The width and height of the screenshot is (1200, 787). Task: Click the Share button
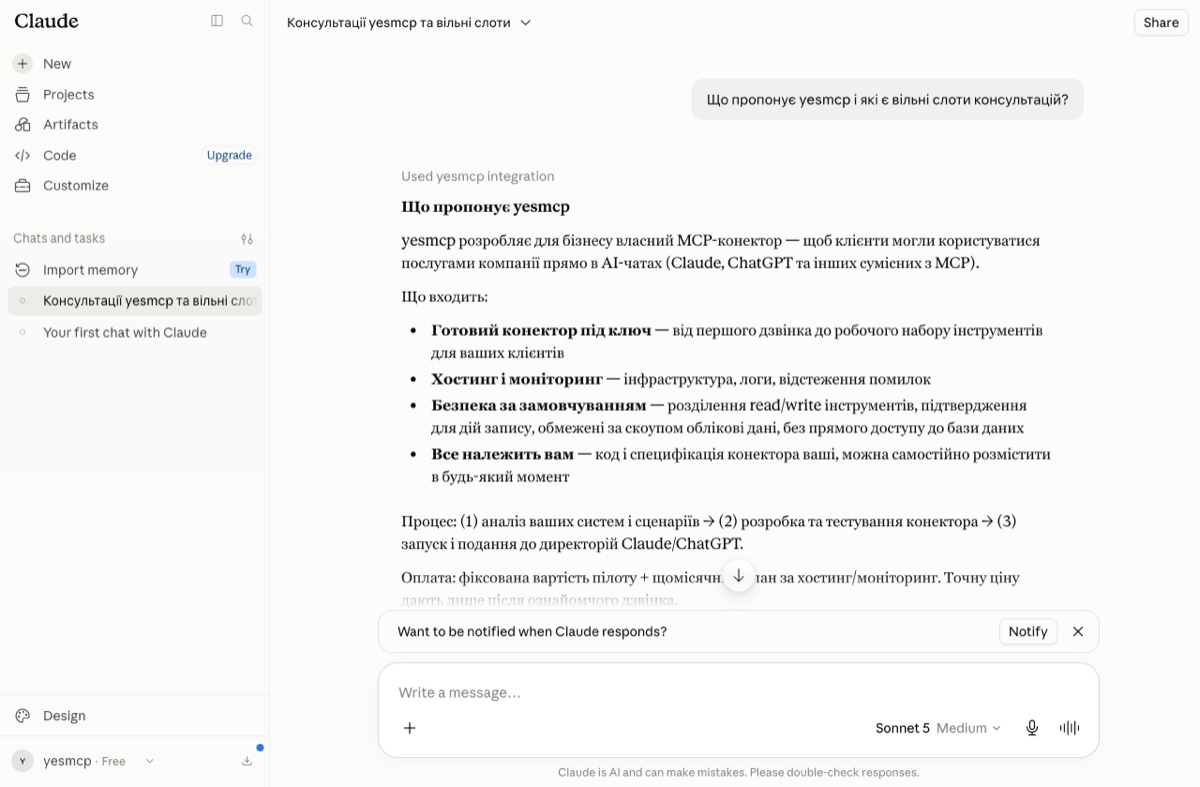coord(1161,22)
